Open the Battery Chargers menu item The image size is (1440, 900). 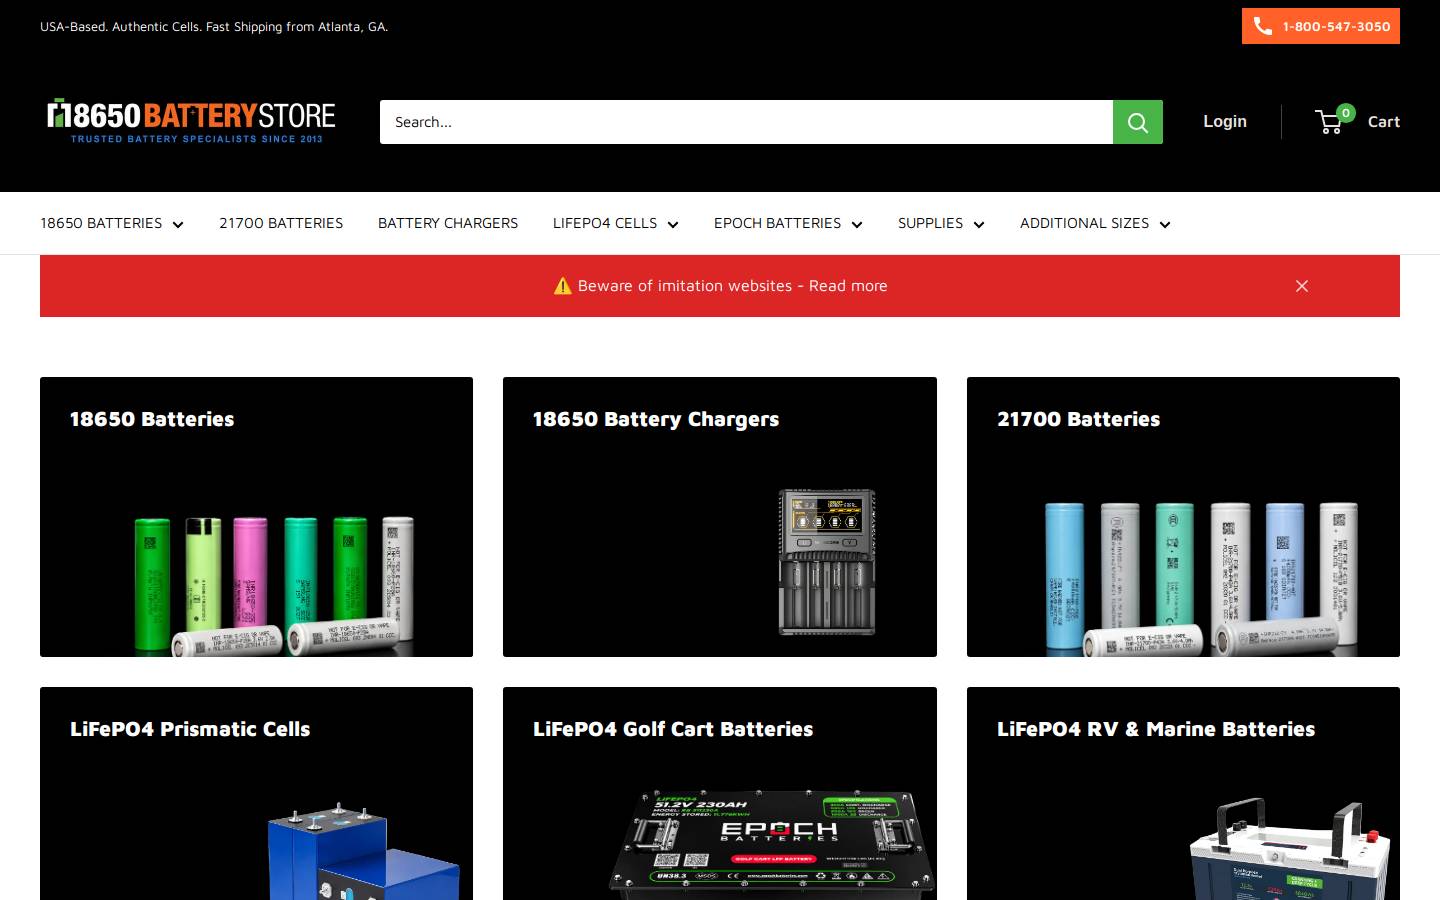[x=448, y=223]
